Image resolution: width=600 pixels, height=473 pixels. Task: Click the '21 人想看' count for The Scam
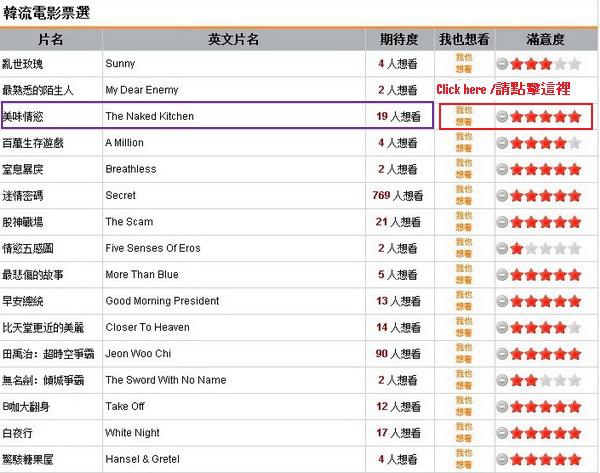tap(398, 222)
